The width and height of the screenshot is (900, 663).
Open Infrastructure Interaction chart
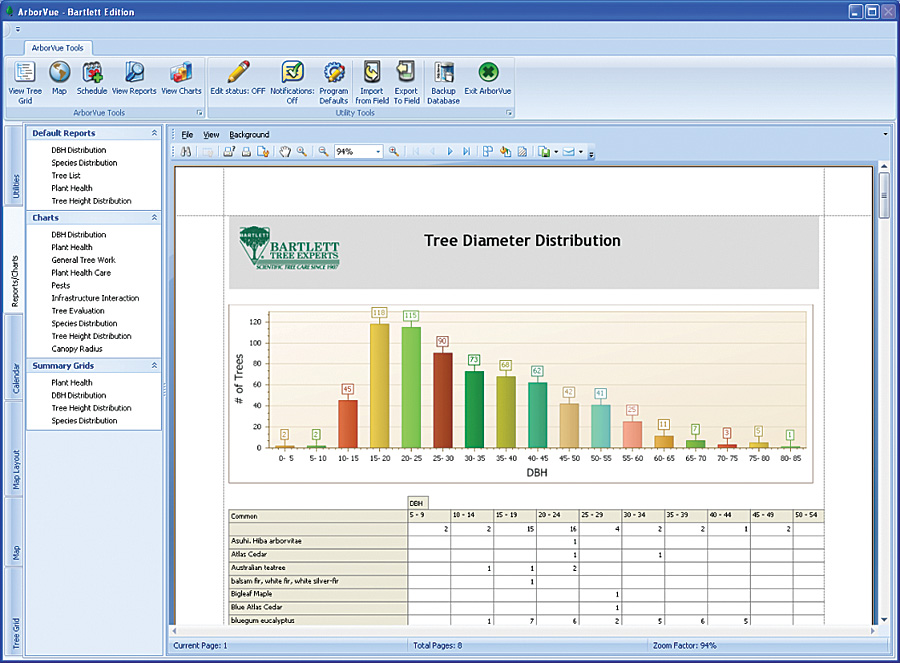pos(95,298)
